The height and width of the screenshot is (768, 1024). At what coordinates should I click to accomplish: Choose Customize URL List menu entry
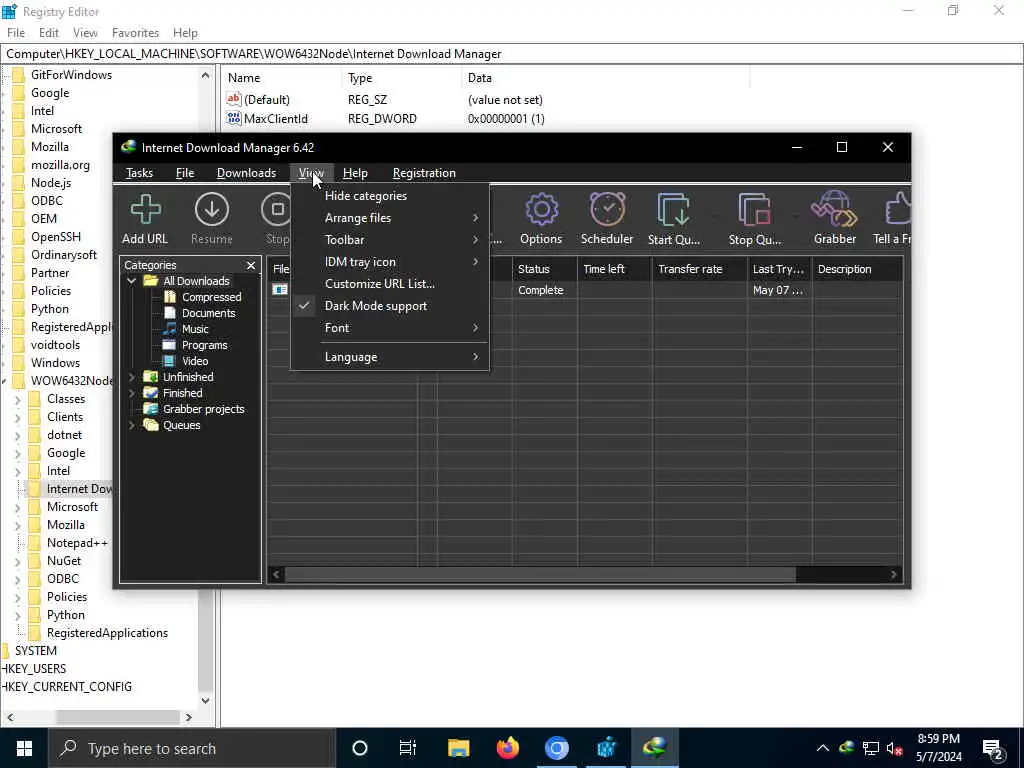pyautogui.click(x=390, y=284)
